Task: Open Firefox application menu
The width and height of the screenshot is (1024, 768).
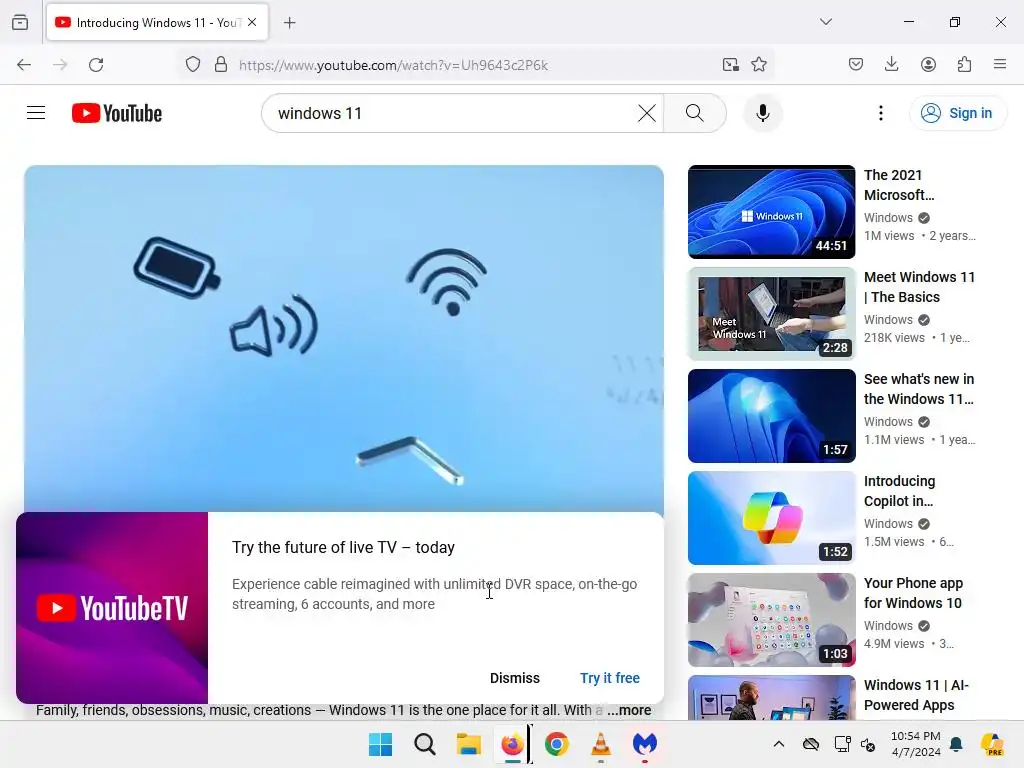Action: (x=1000, y=65)
